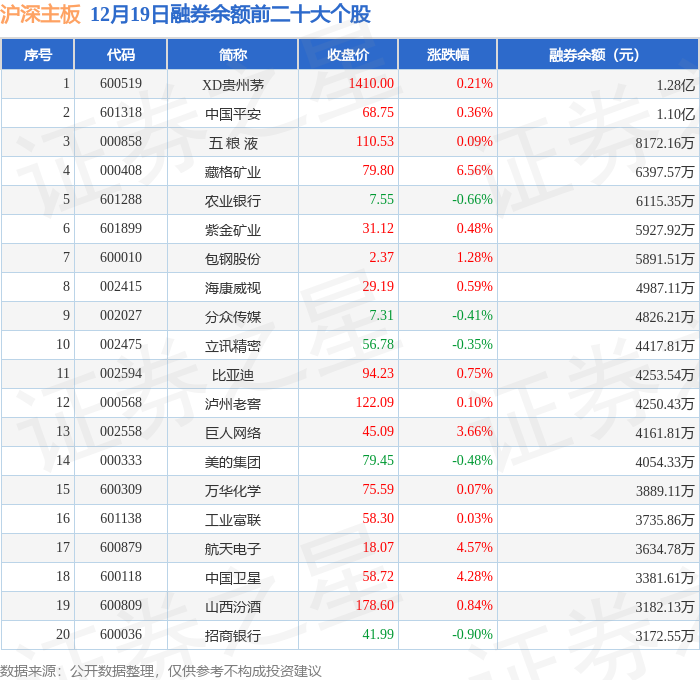Select stock code 002594

point(121,374)
